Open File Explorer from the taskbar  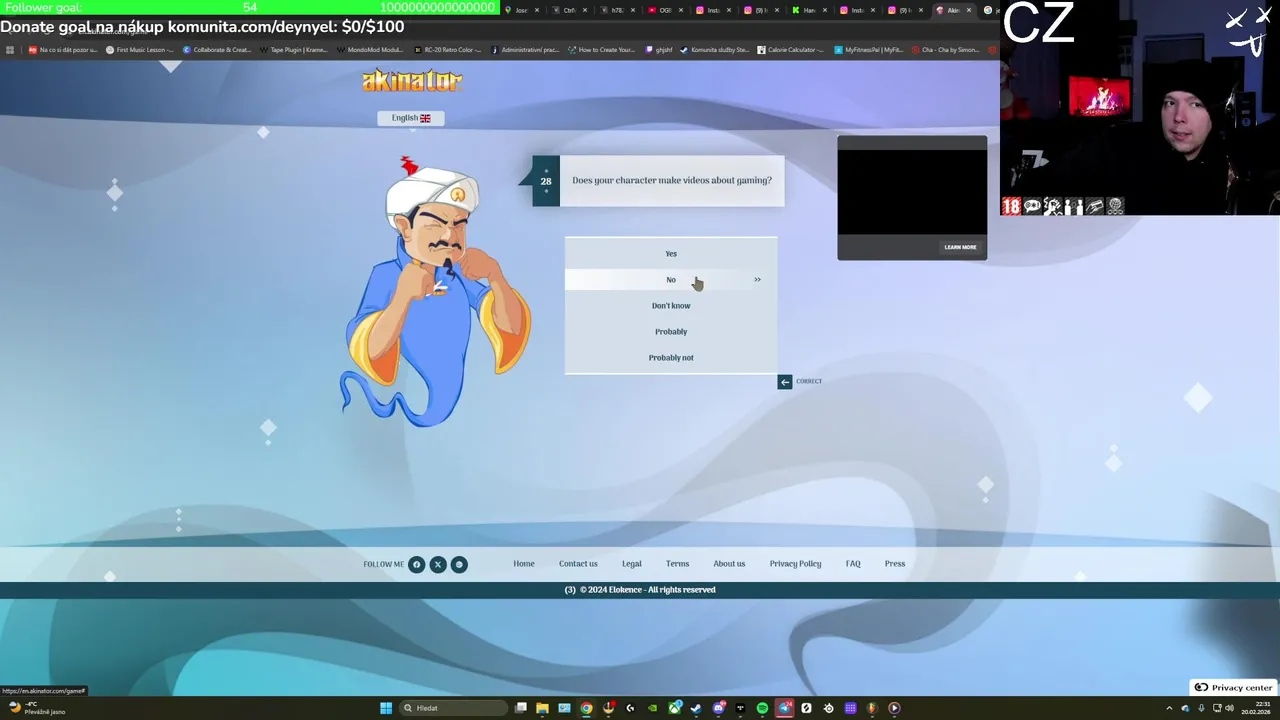(x=542, y=708)
